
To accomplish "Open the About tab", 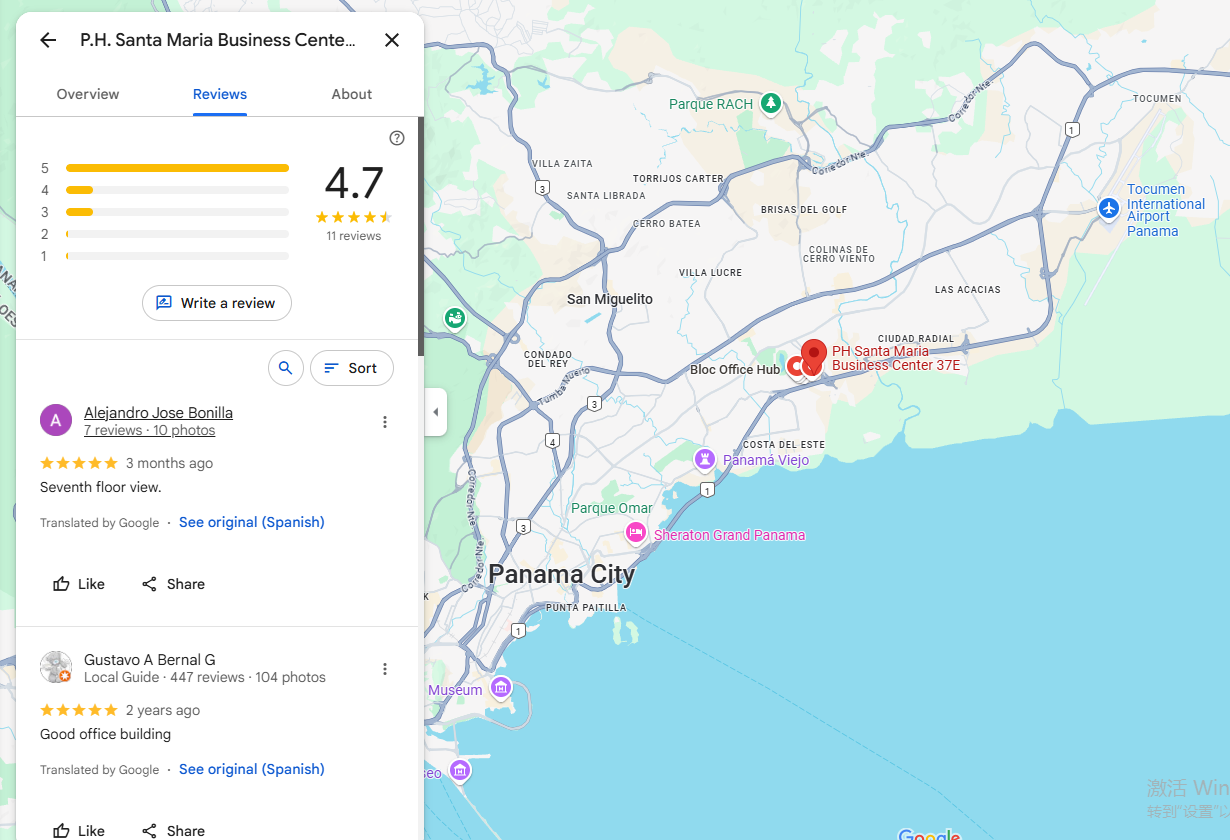I will [352, 94].
